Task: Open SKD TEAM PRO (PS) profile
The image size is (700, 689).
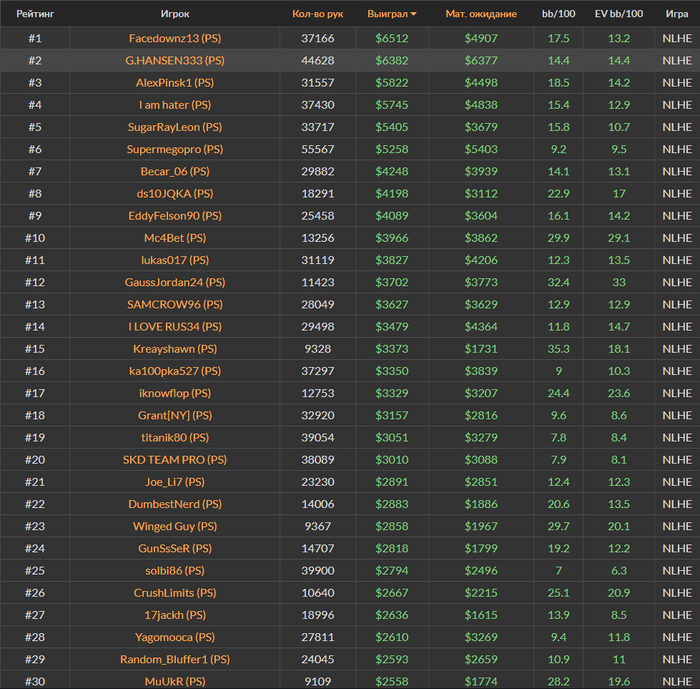Action: pos(175,460)
